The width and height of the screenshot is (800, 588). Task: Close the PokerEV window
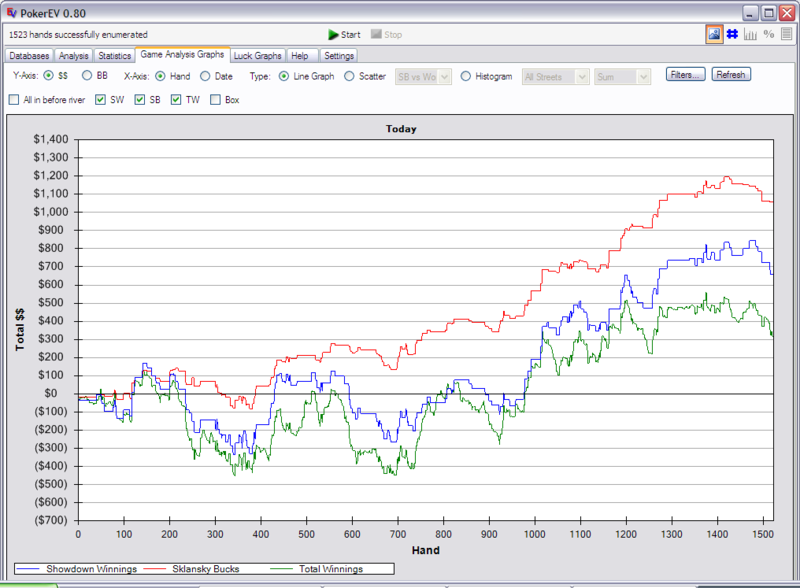[x=787, y=13]
